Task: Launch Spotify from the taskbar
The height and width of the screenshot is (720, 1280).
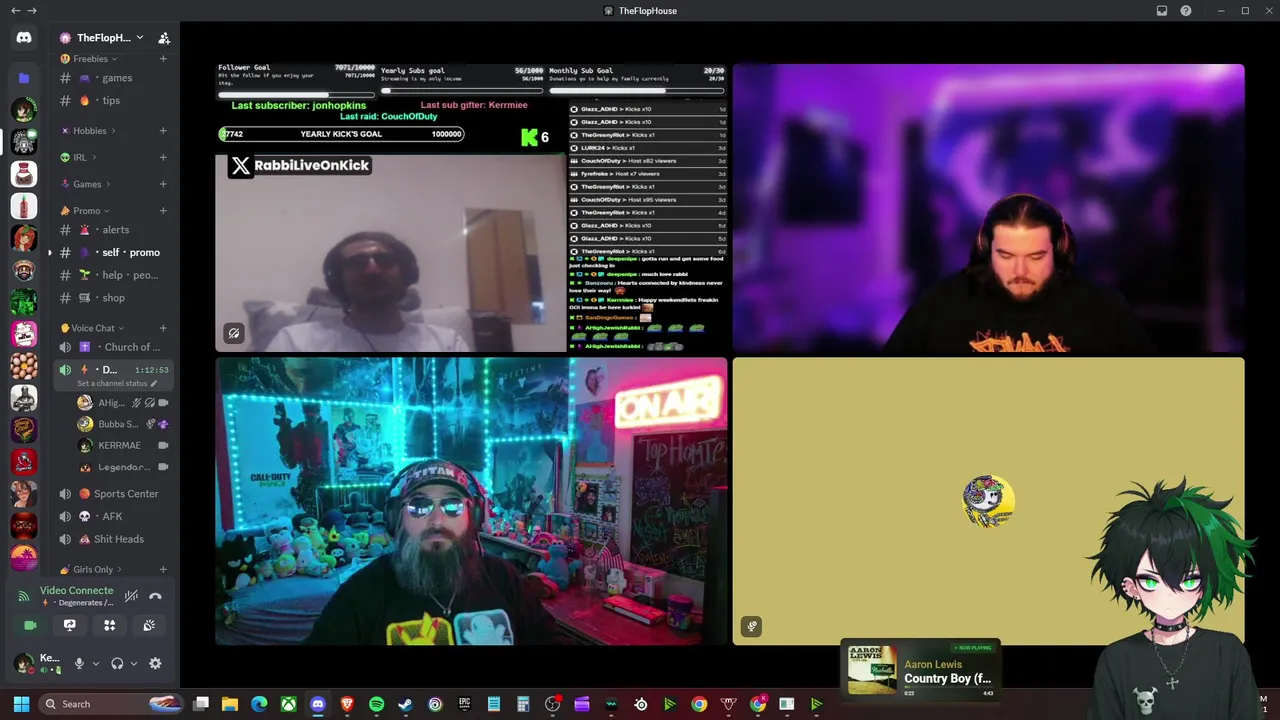Action: (376, 704)
